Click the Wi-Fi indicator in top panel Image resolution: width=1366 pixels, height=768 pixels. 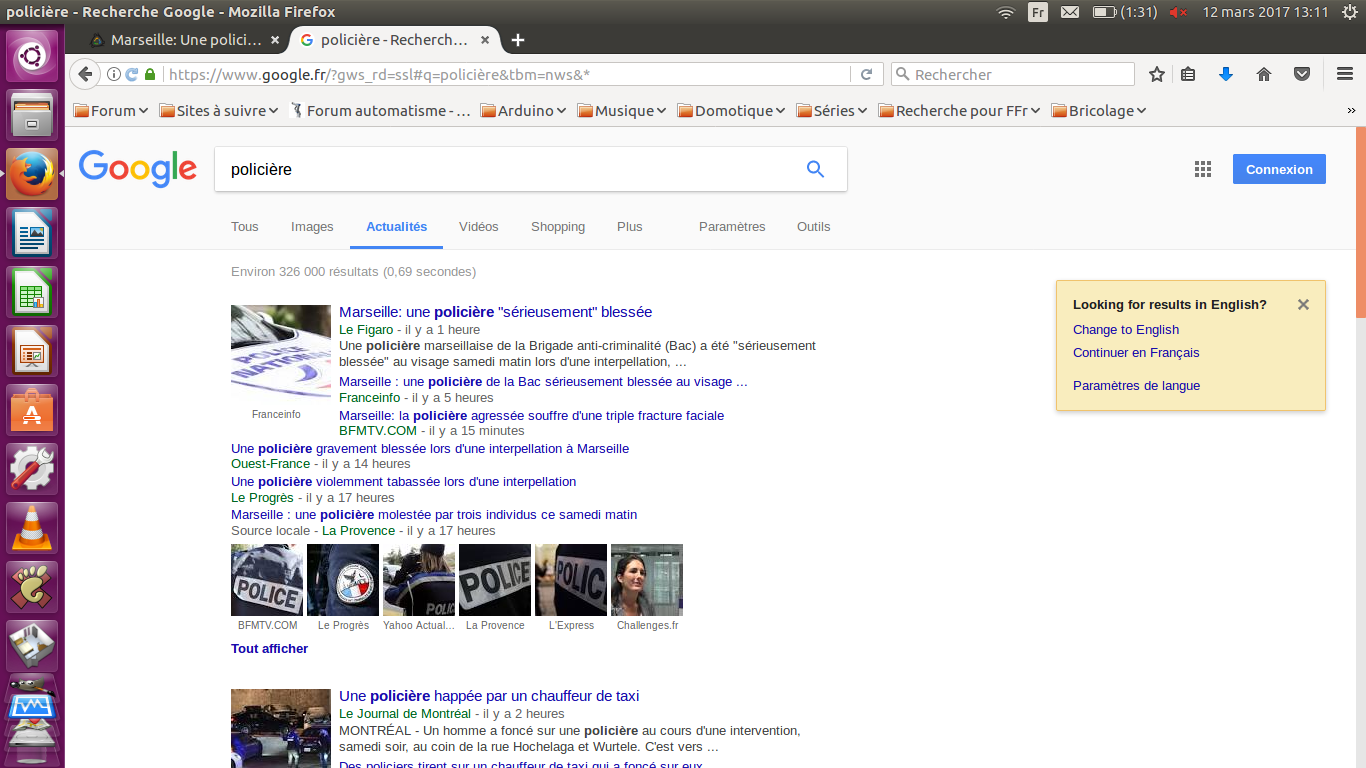[x=1006, y=12]
